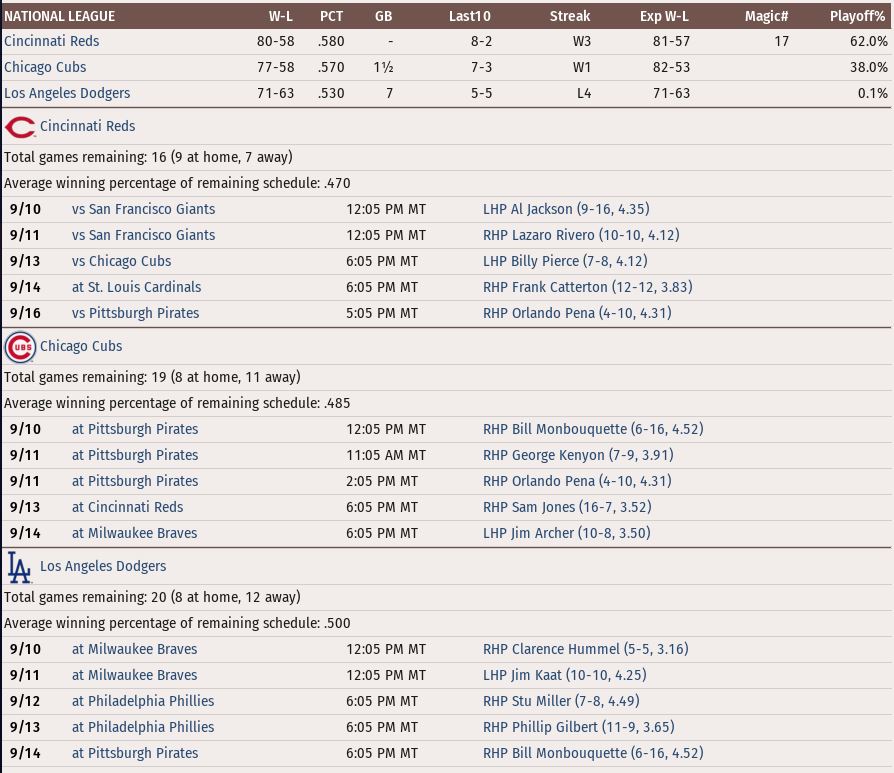This screenshot has height=773, width=894.
Task: Select the Cubs 1½ games back cell
Action: click(x=384, y=67)
